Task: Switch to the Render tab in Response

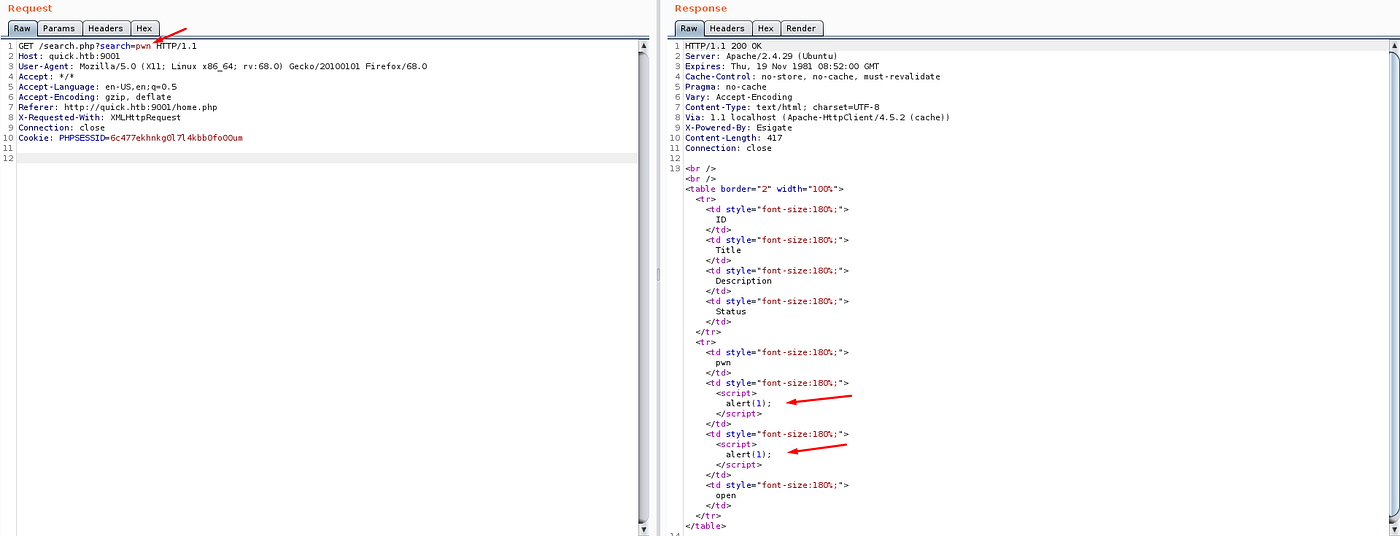Action: coord(801,28)
